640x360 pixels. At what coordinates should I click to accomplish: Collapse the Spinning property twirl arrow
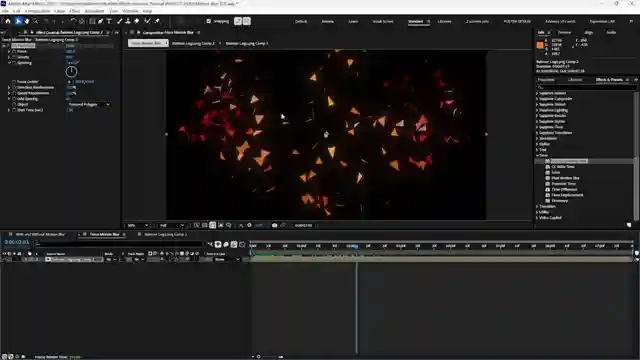click(x=9, y=63)
